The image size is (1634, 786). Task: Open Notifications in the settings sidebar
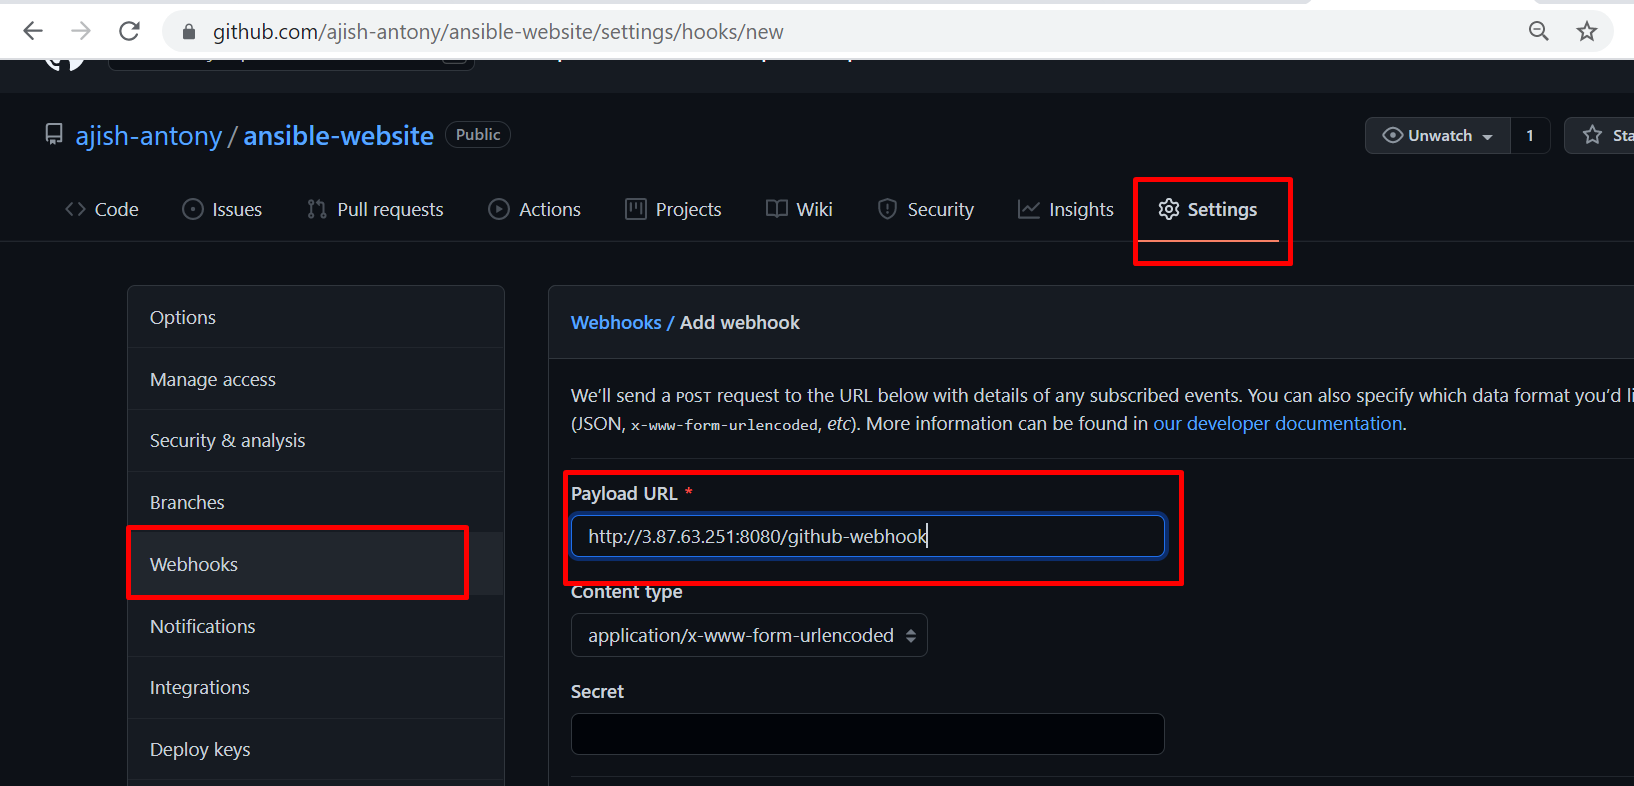click(x=316, y=626)
